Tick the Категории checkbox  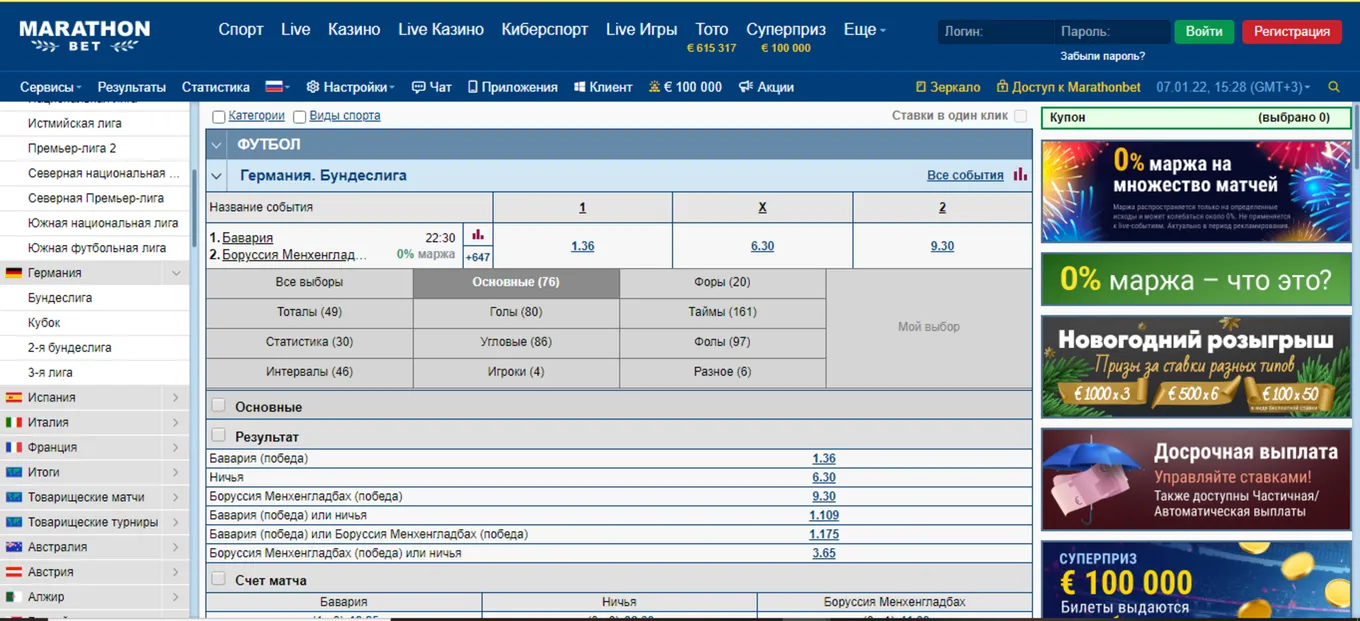(219, 117)
